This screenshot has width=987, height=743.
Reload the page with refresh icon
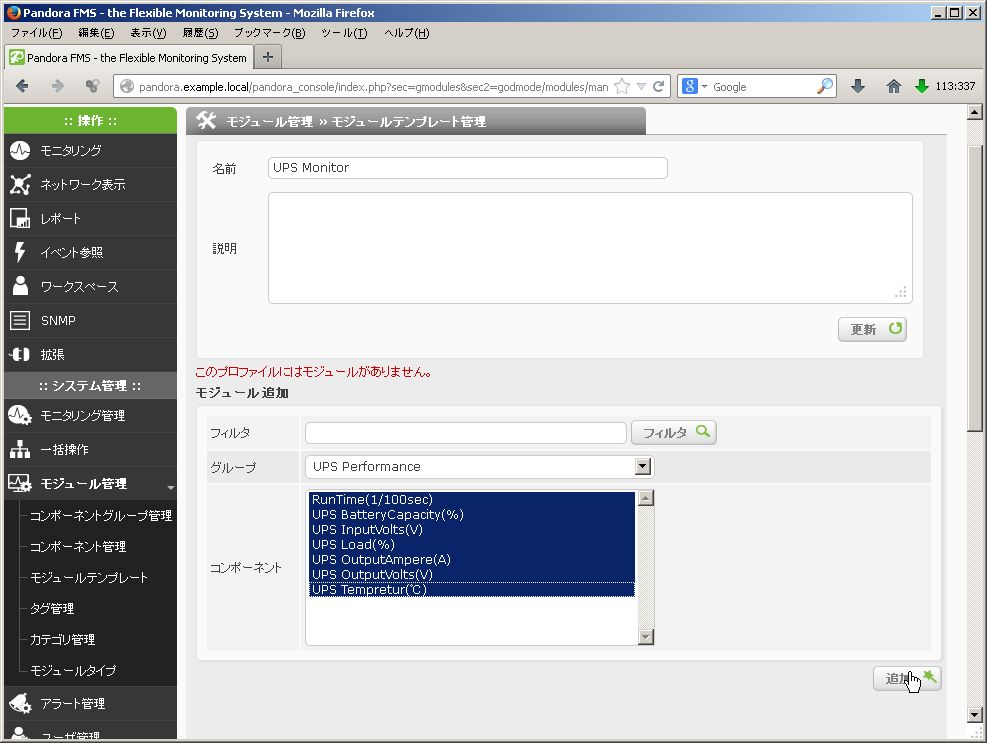coord(658,86)
